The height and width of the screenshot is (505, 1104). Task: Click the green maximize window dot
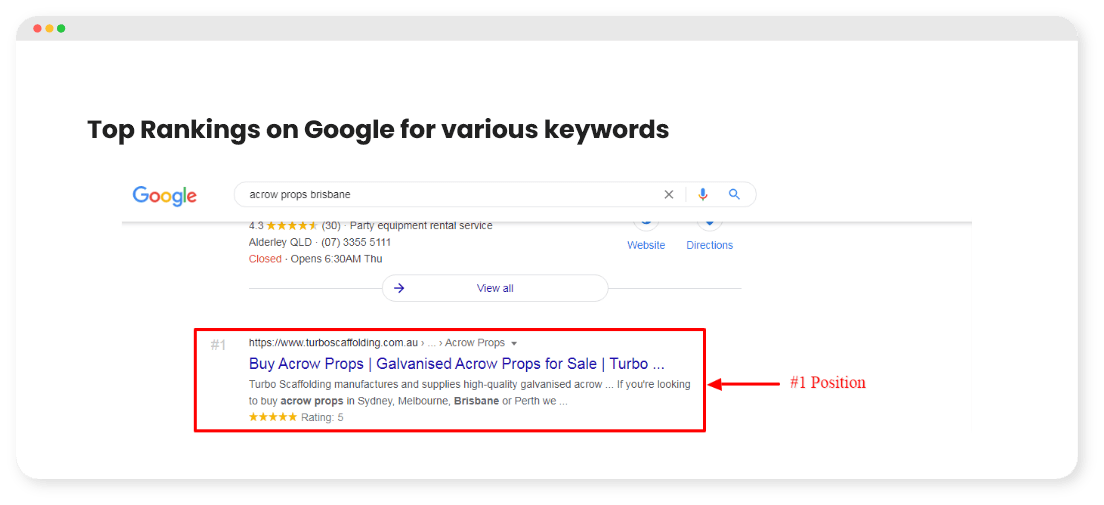point(61,28)
